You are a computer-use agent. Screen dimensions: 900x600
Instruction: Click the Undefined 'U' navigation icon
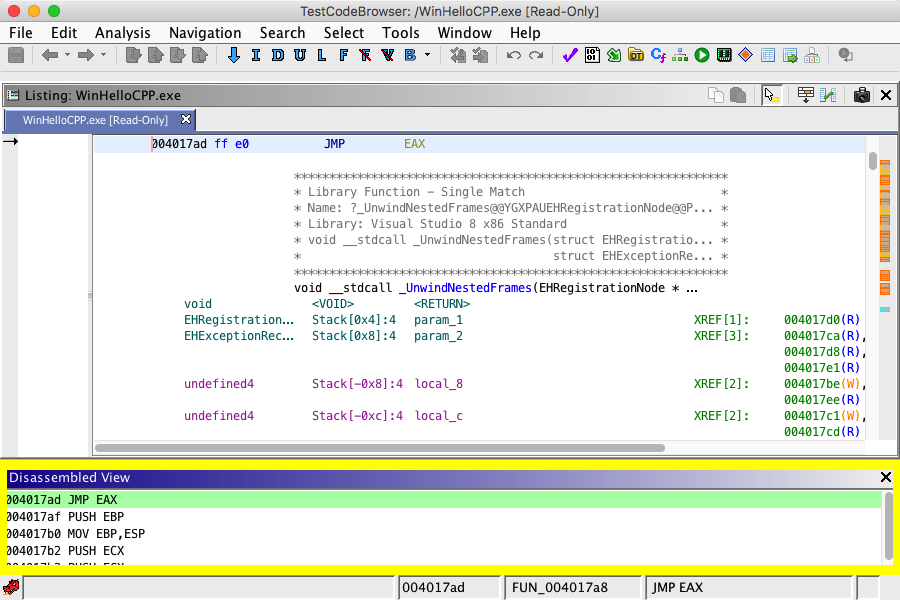[299, 55]
